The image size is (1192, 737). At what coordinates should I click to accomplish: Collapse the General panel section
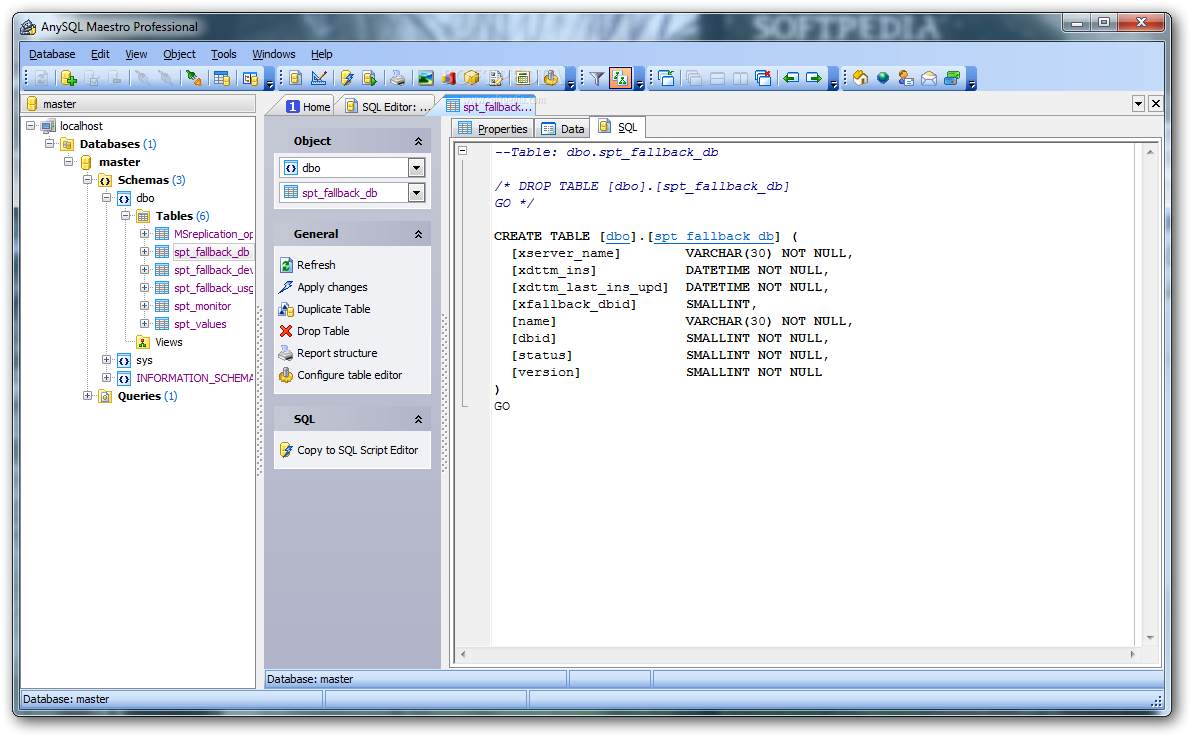pyautogui.click(x=418, y=235)
